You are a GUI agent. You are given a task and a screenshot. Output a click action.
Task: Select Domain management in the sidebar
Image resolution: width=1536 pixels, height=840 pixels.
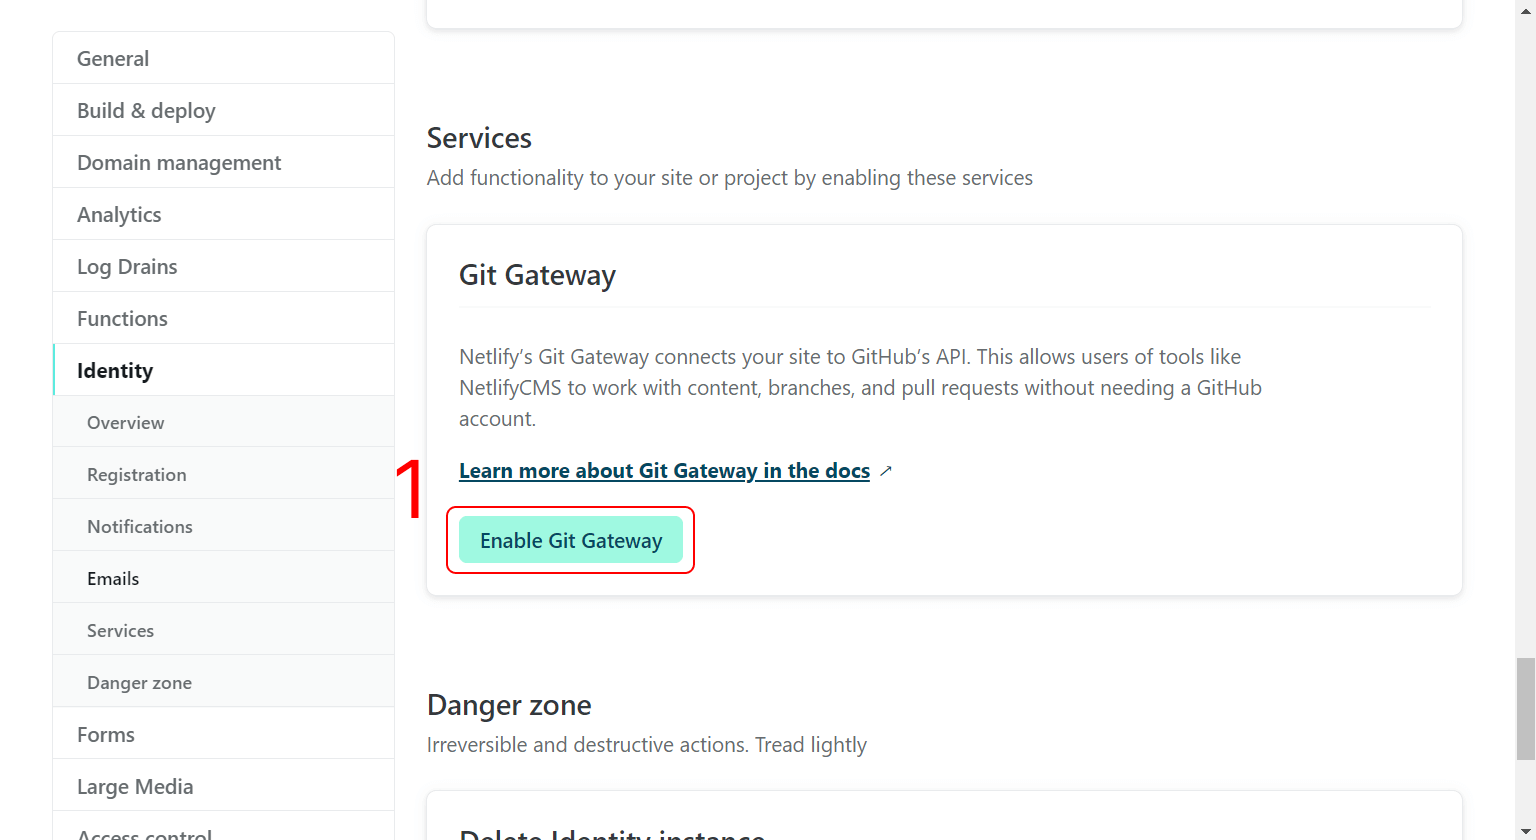179,162
